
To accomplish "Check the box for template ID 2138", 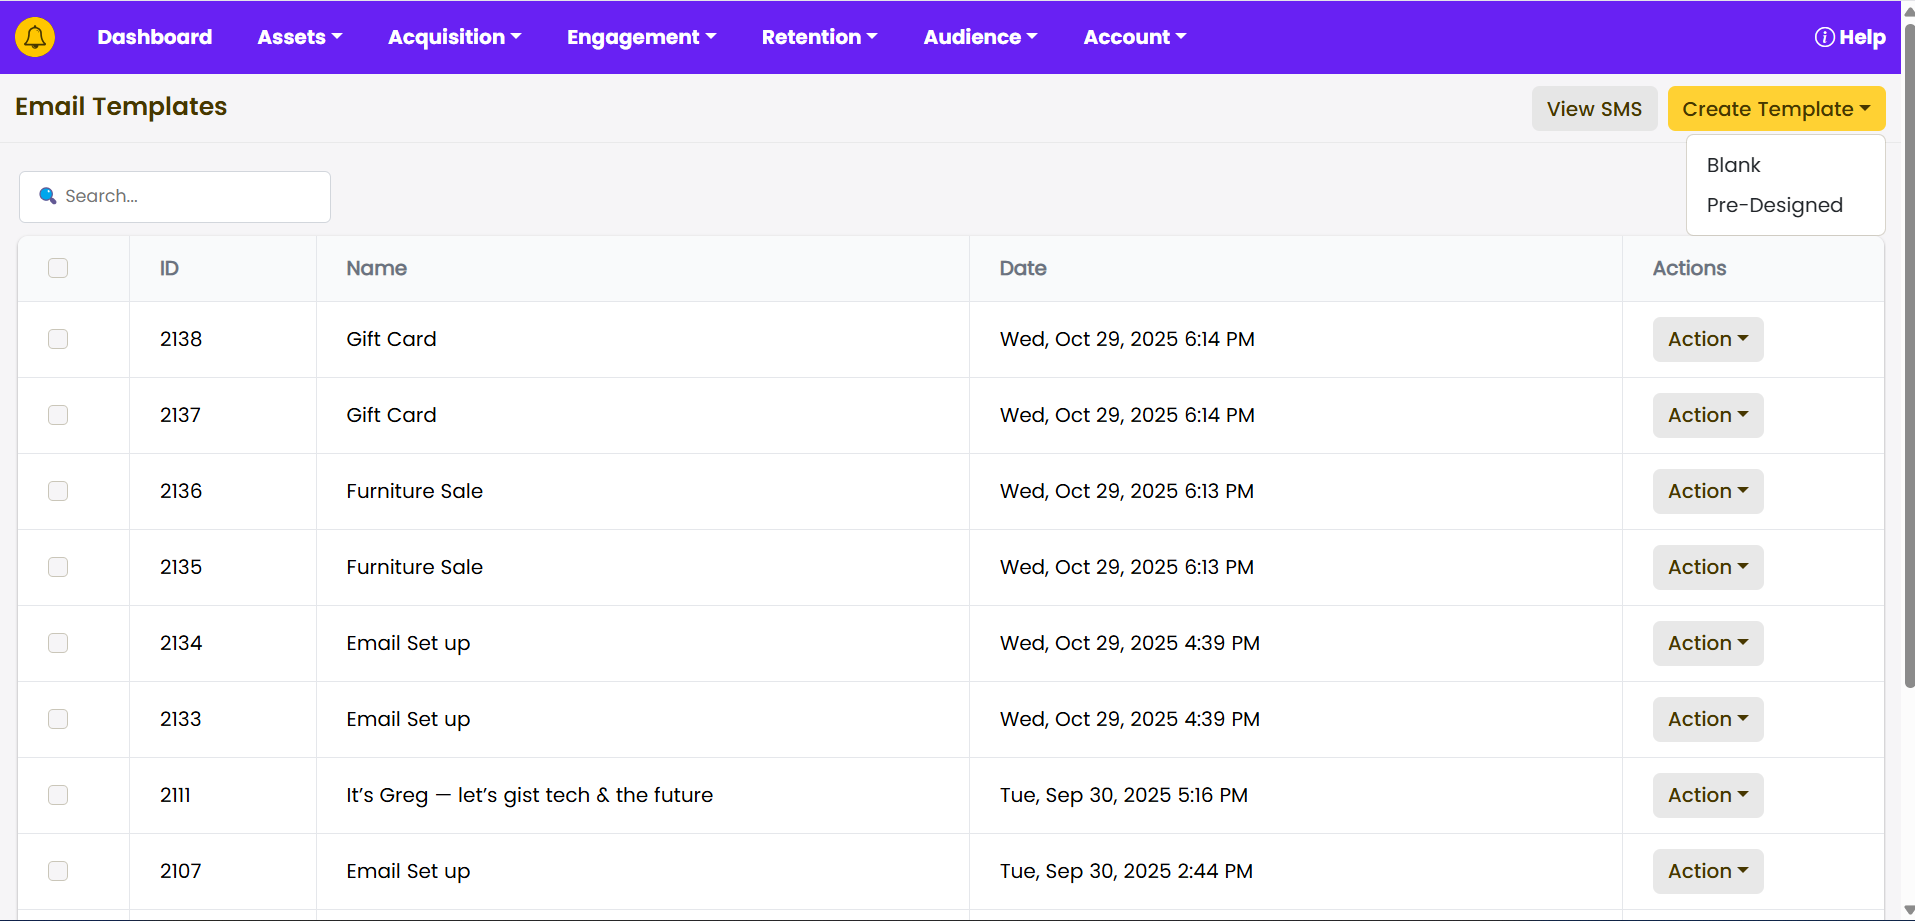I will click(x=58, y=339).
